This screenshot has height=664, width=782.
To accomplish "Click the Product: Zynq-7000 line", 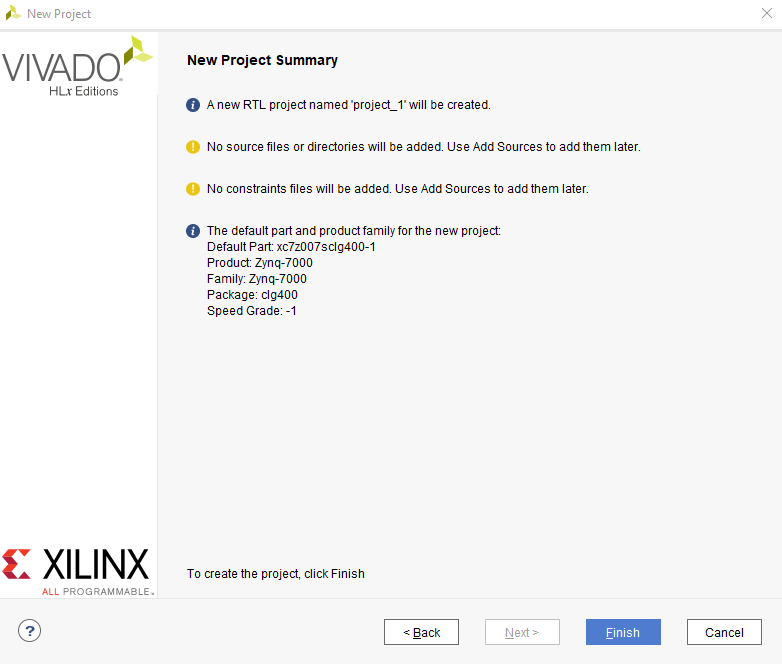I will [260, 263].
